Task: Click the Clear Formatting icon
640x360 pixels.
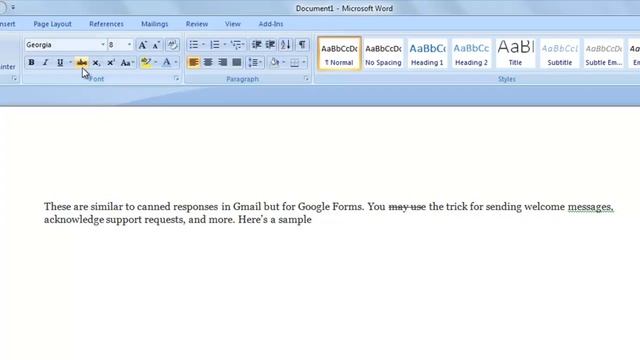Action: (x=173, y=45)
